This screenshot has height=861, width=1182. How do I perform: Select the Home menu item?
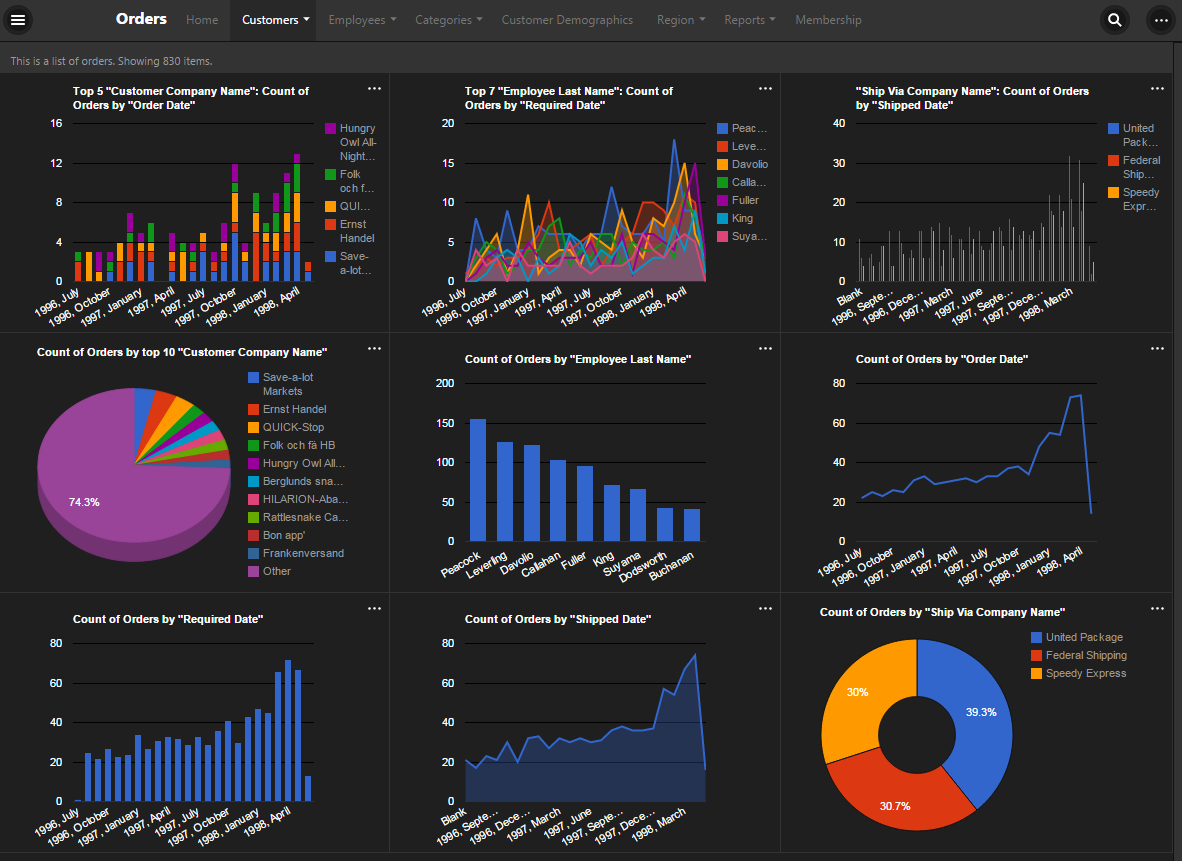tap(202, 19)
